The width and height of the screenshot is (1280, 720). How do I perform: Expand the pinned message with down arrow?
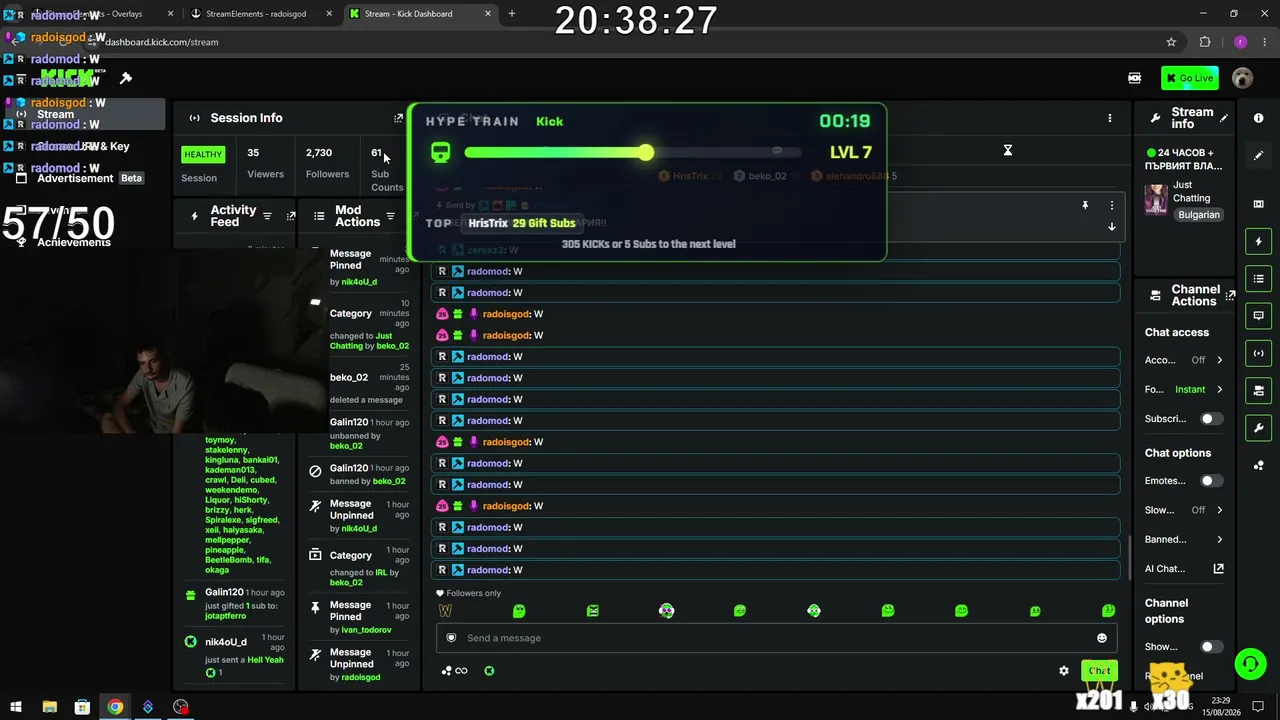(x=1111, y=226)
